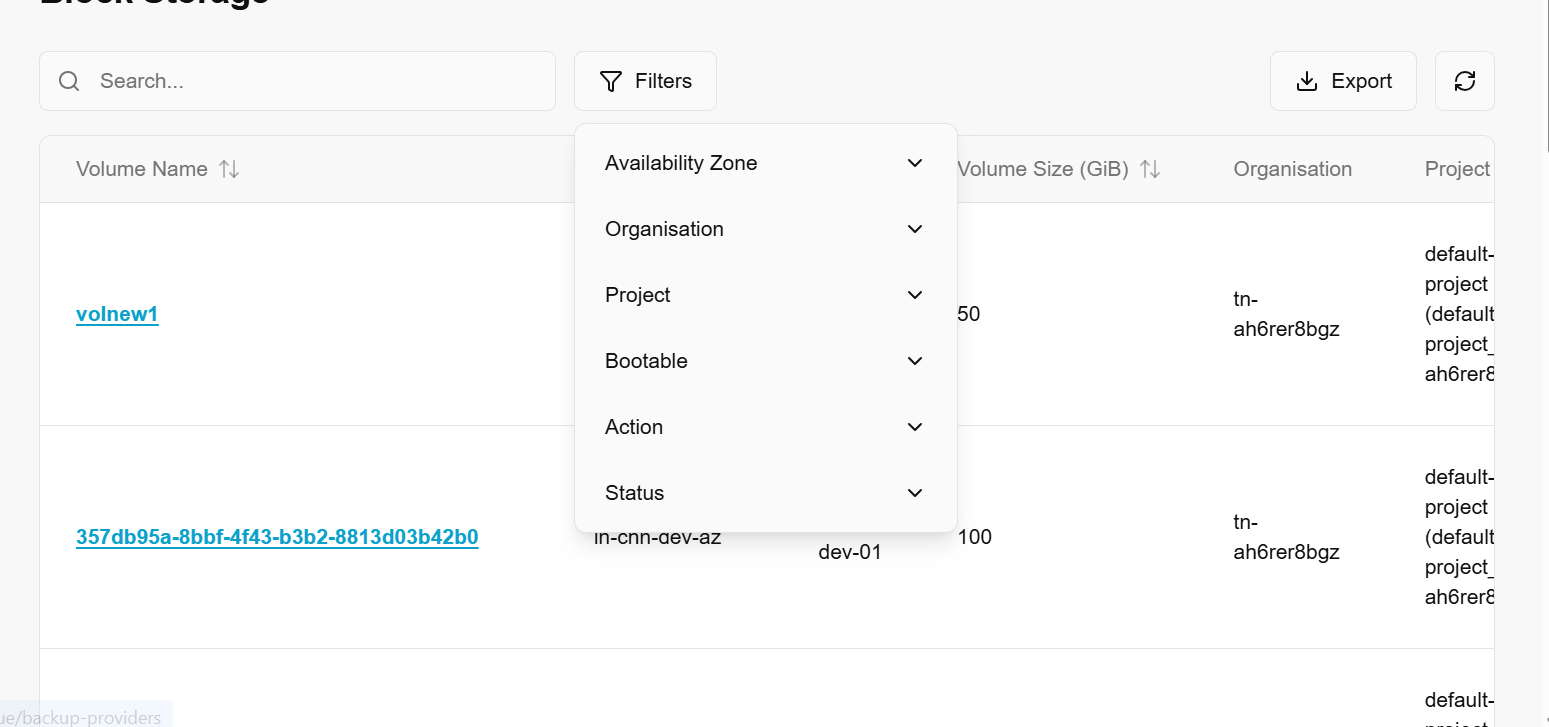Expand the Action filter chevron
This screenshot has width=1549, height=727.
point(914,427)
